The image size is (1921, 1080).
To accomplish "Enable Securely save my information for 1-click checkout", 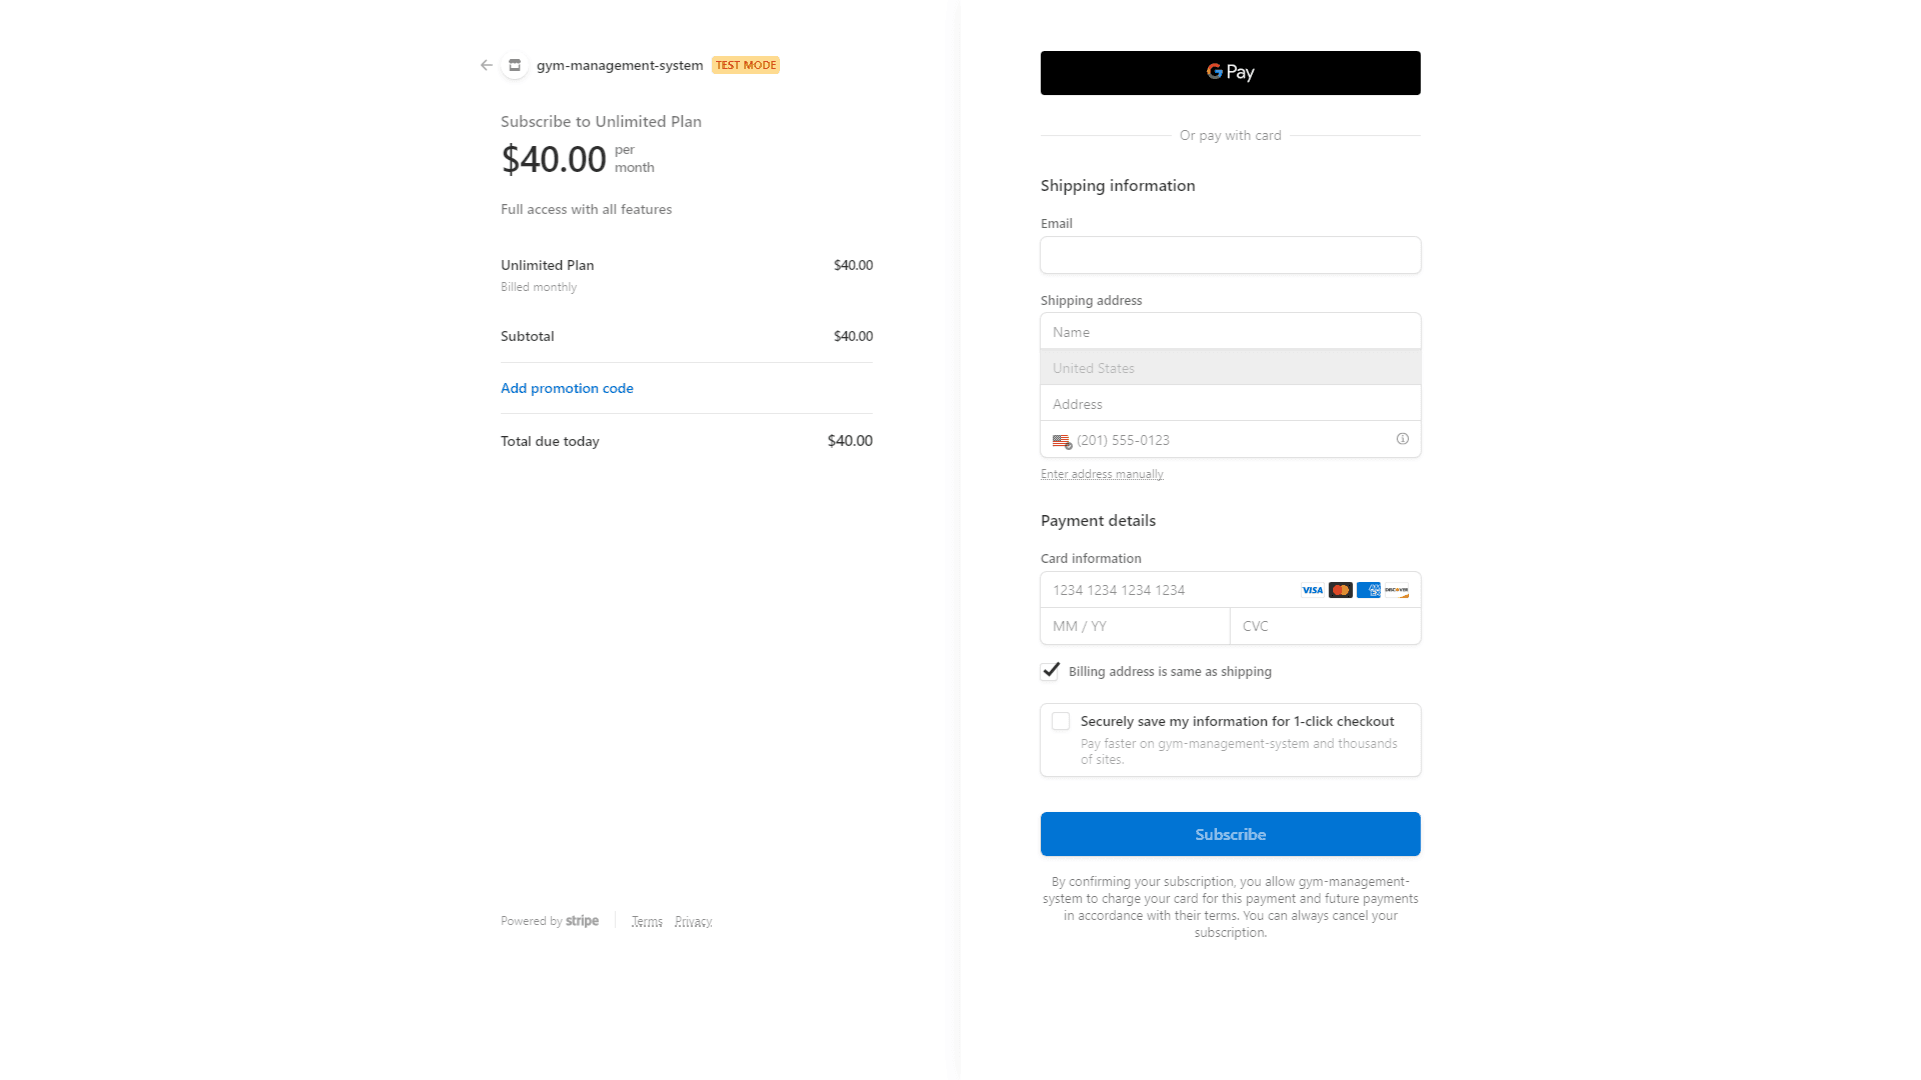I will (x=1062, y=721).
